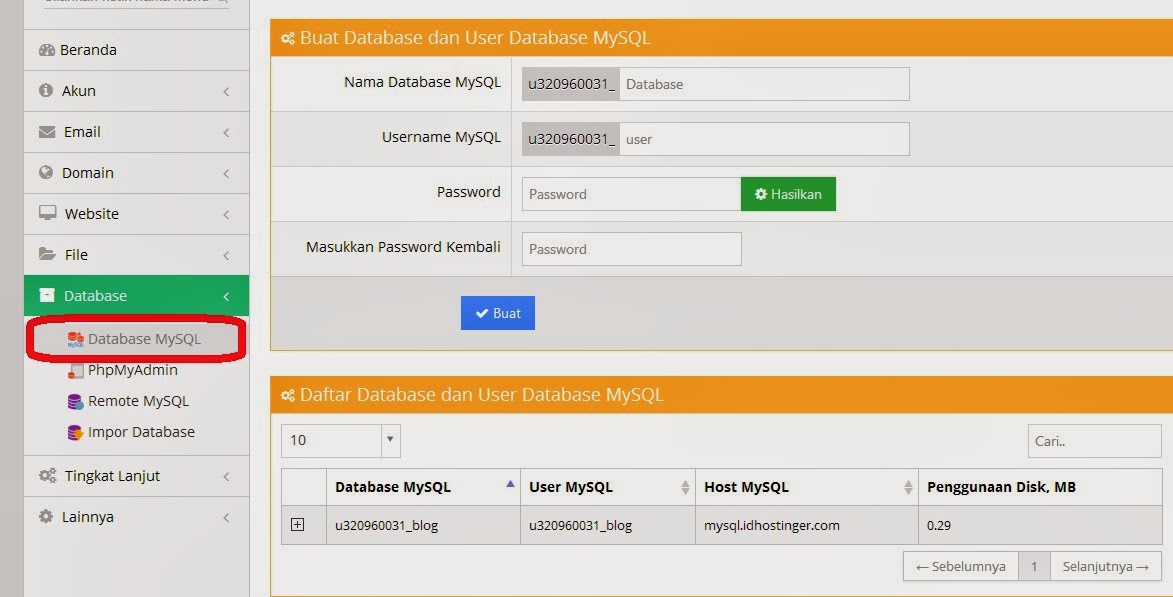Click the Akun info icon

(46, 90)
